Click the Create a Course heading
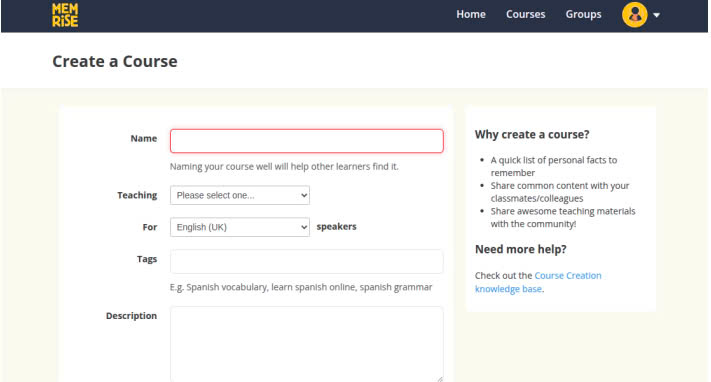The image size is (711, 382). 115,61
